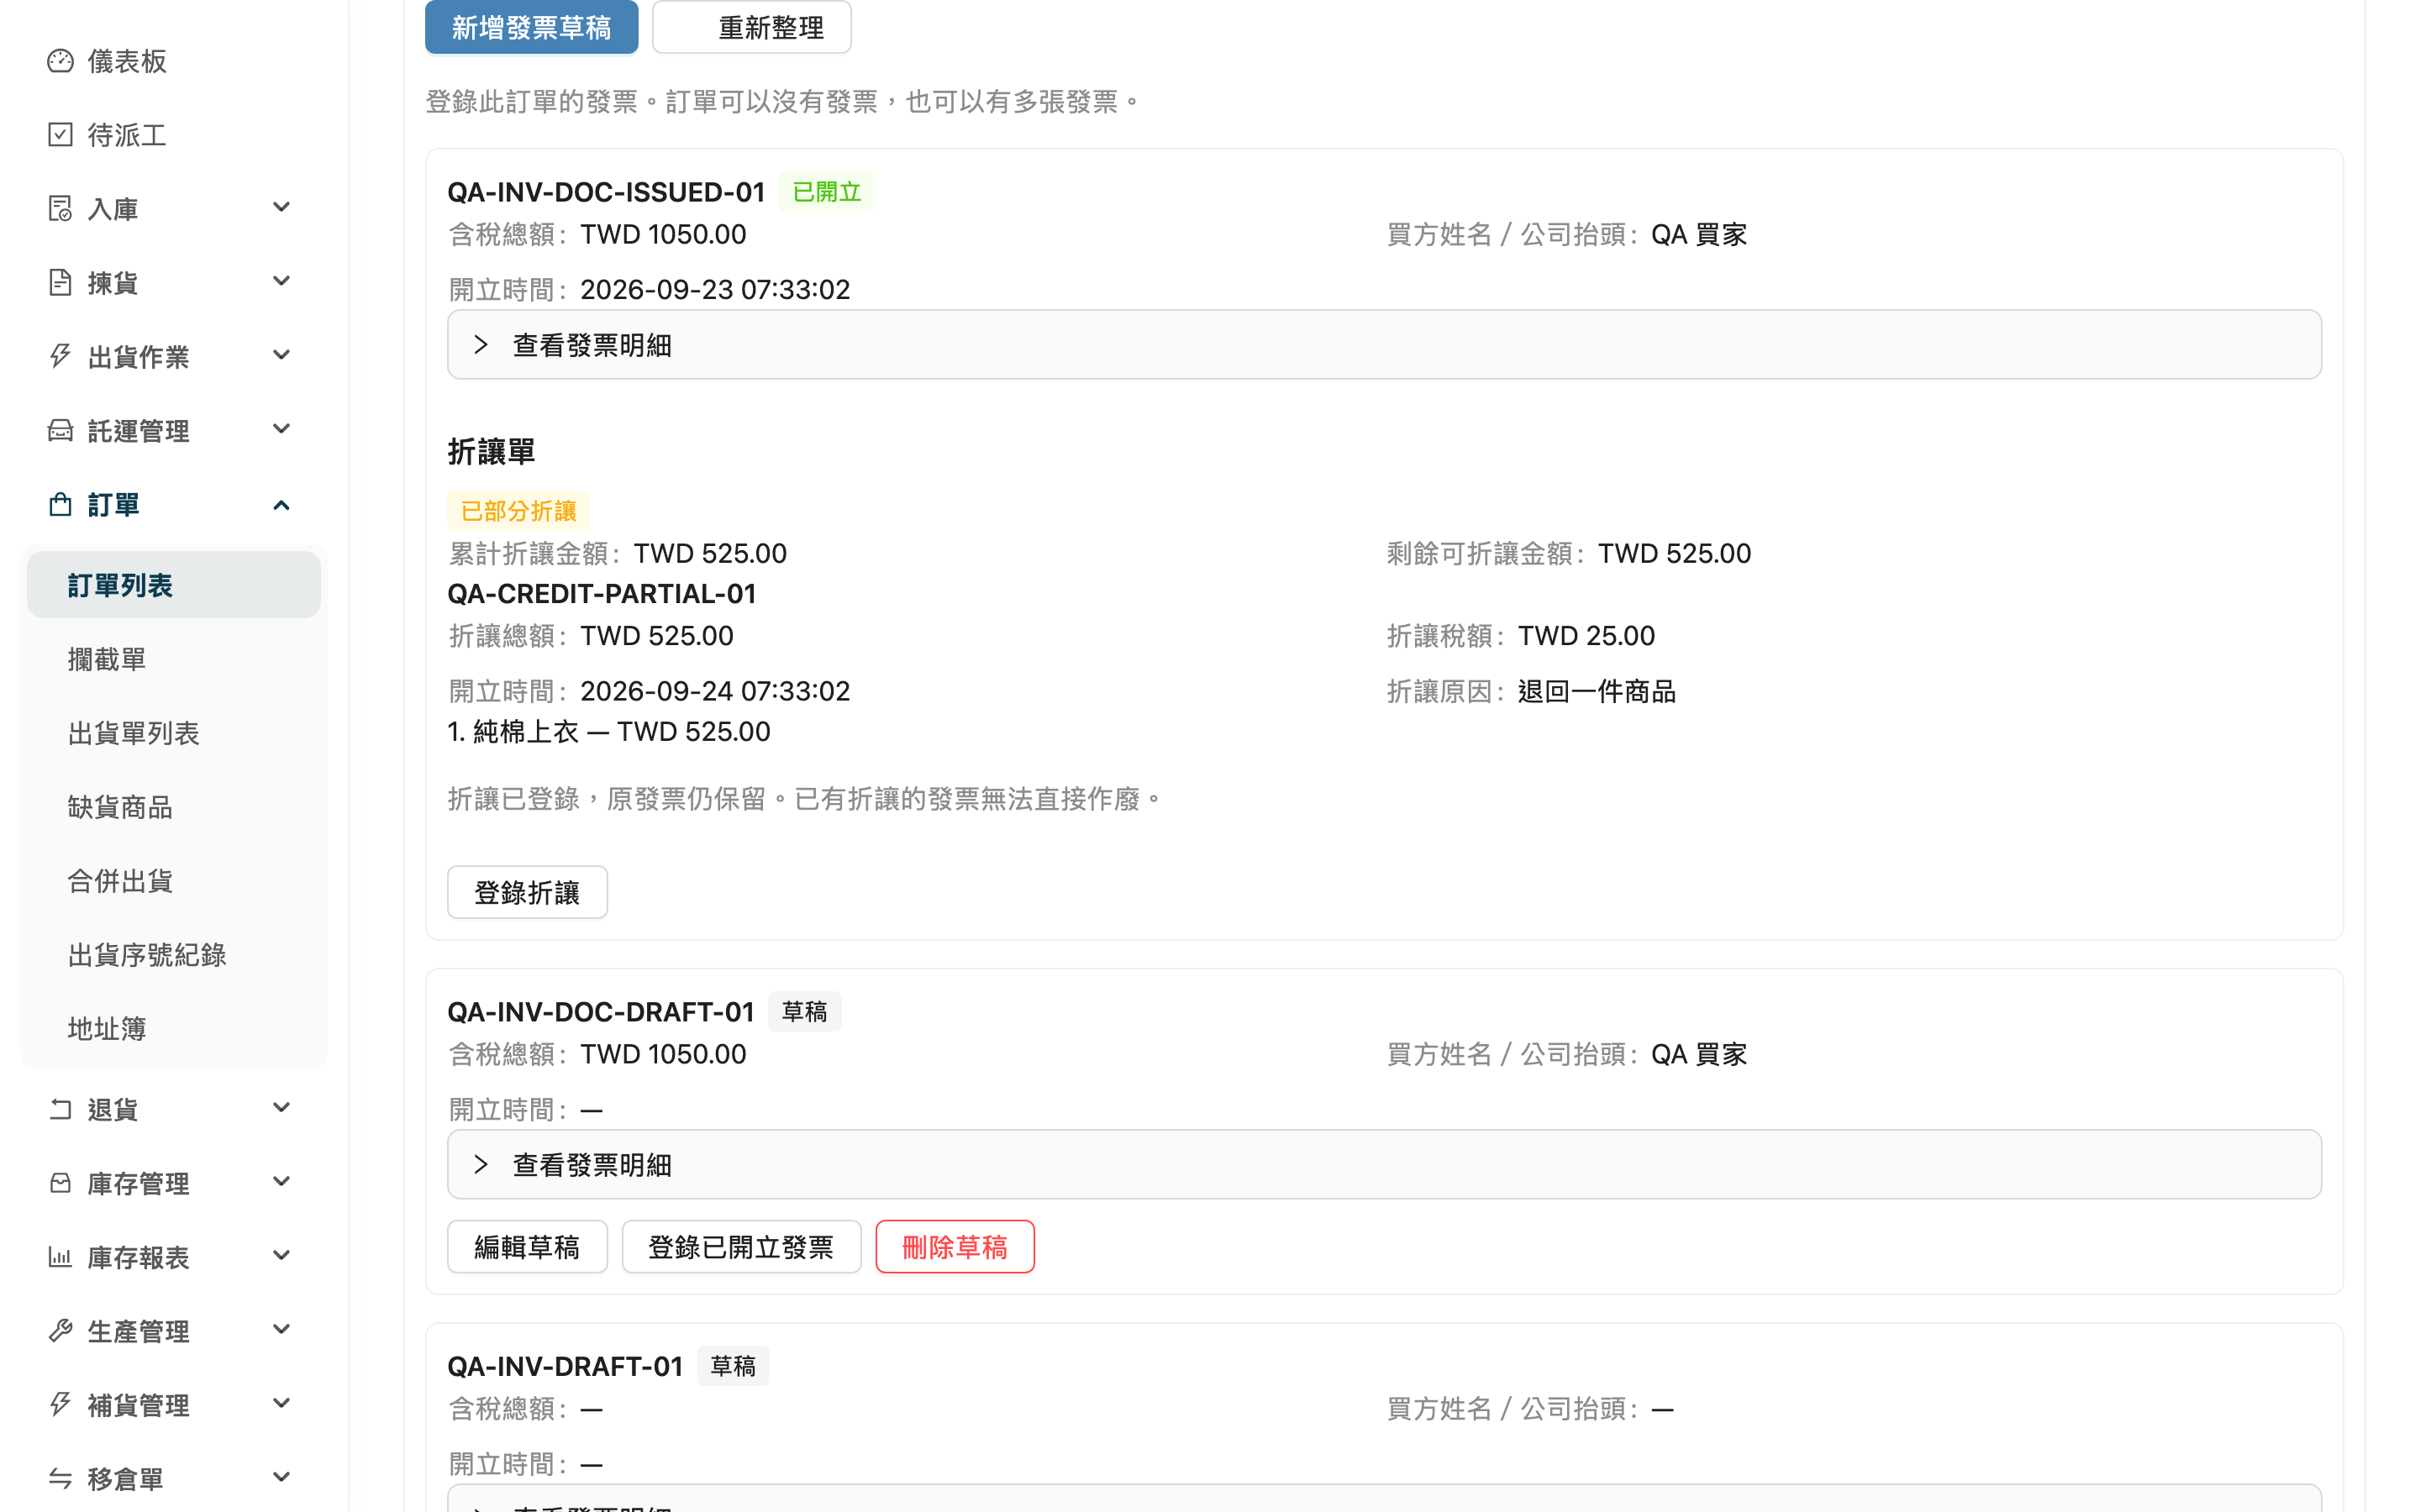Click the 庫存報表 bar chart icon
Viewport: 2420px width, 1512px height.
pos(60,1257)
